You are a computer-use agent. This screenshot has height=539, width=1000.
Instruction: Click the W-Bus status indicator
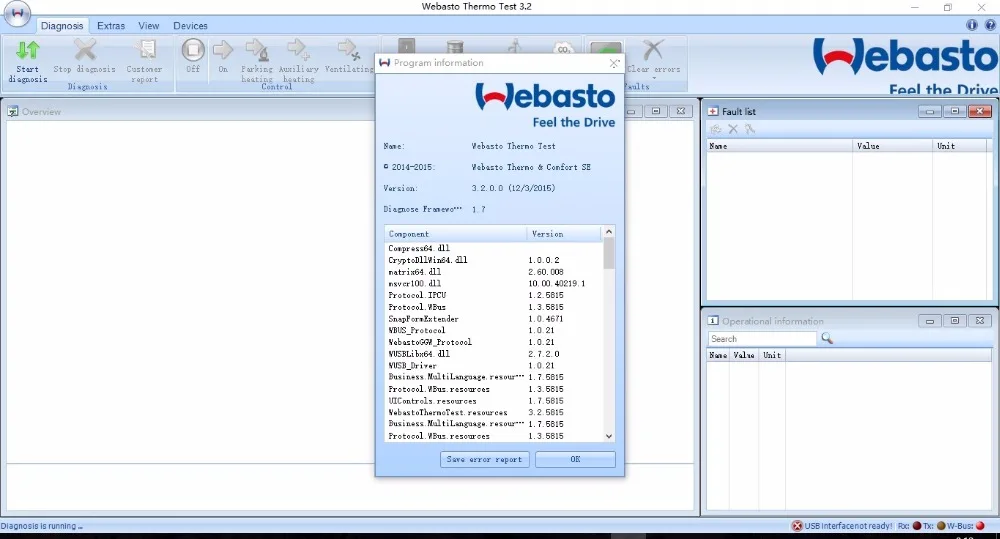[x=980, y=526]
